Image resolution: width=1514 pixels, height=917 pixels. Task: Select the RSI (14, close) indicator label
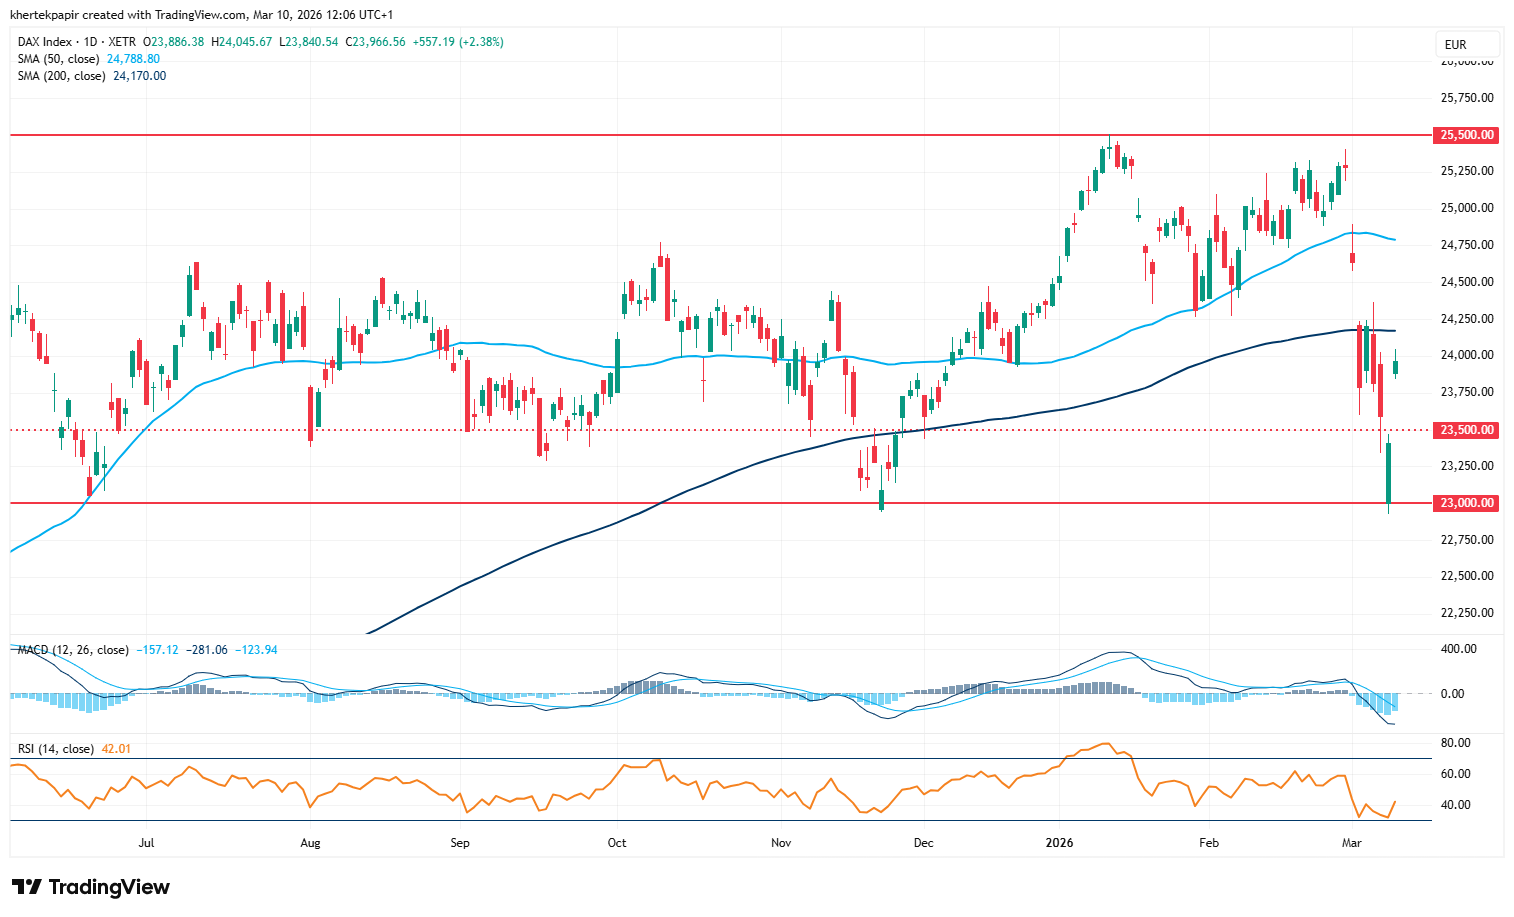[56, 749]
